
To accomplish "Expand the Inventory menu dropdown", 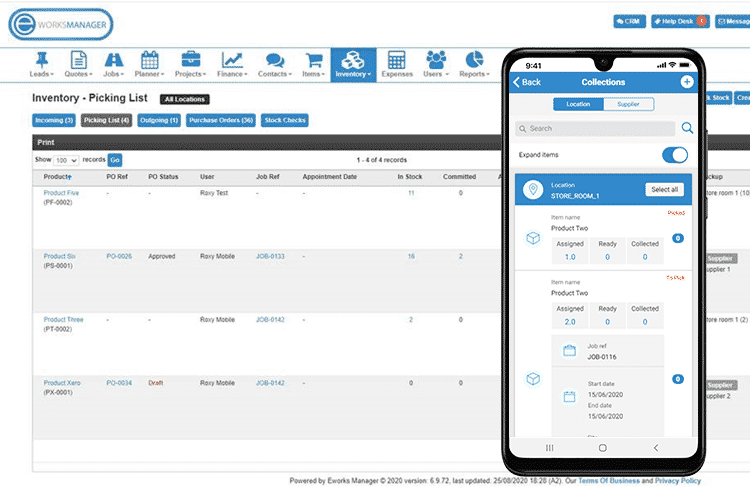I will [353, 64].
